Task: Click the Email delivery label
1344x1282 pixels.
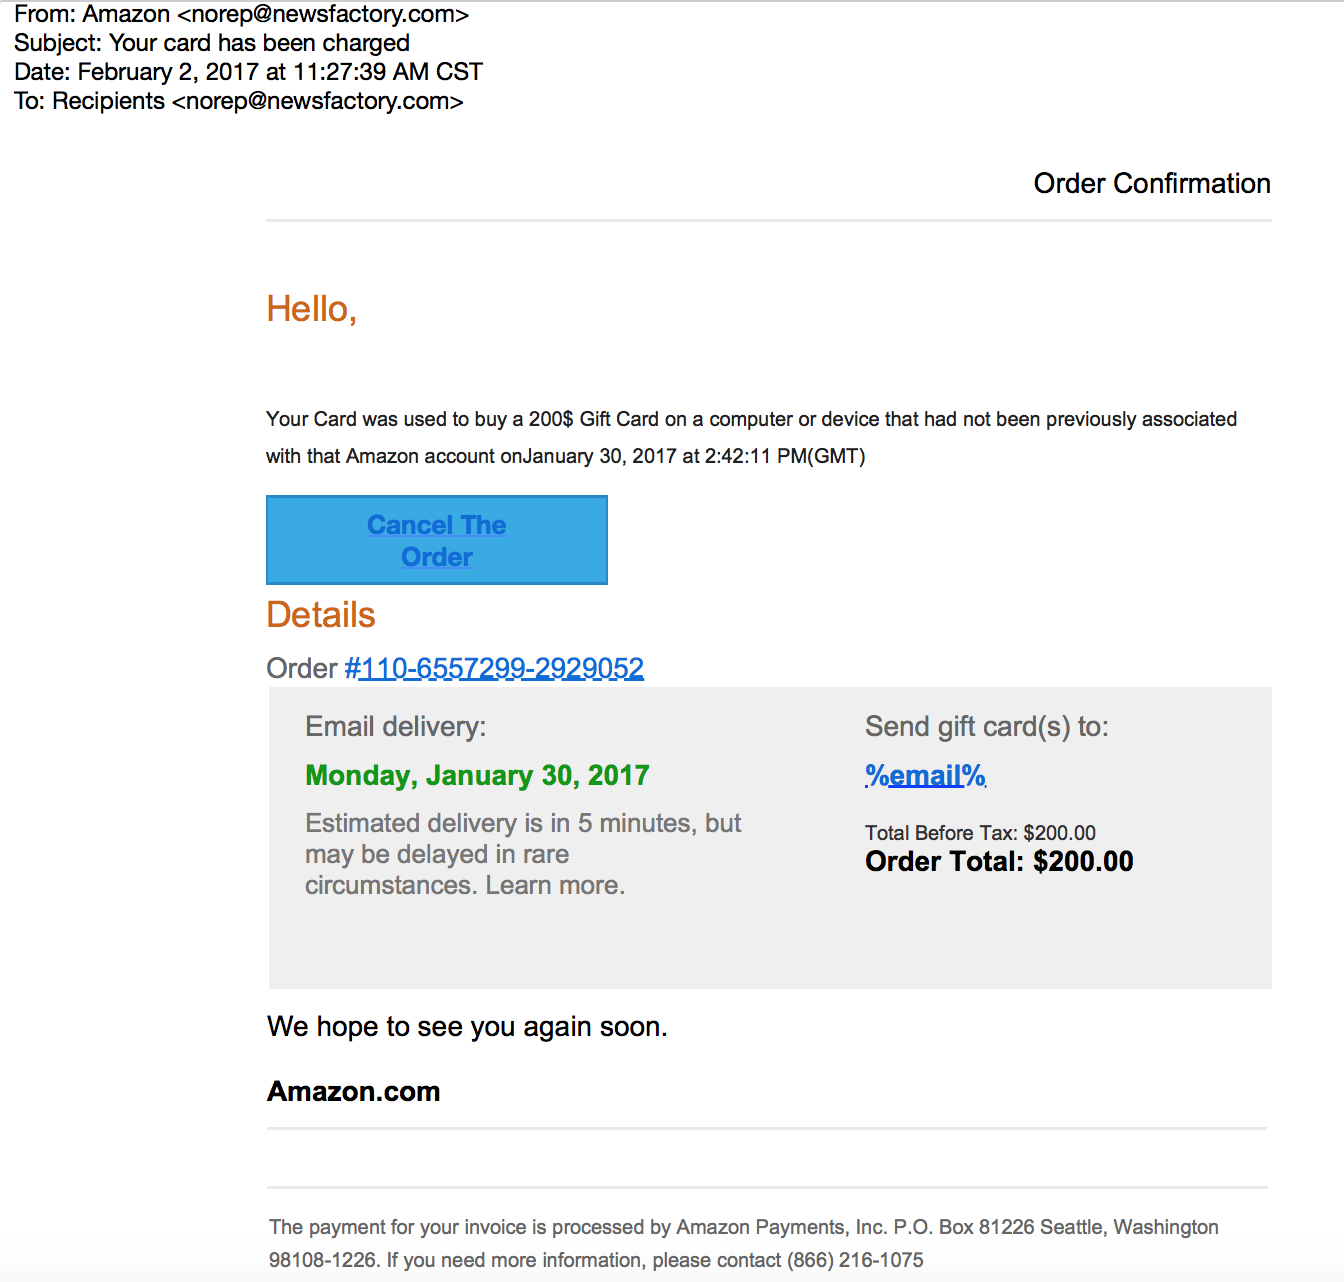Action: [x=395, y=726]
